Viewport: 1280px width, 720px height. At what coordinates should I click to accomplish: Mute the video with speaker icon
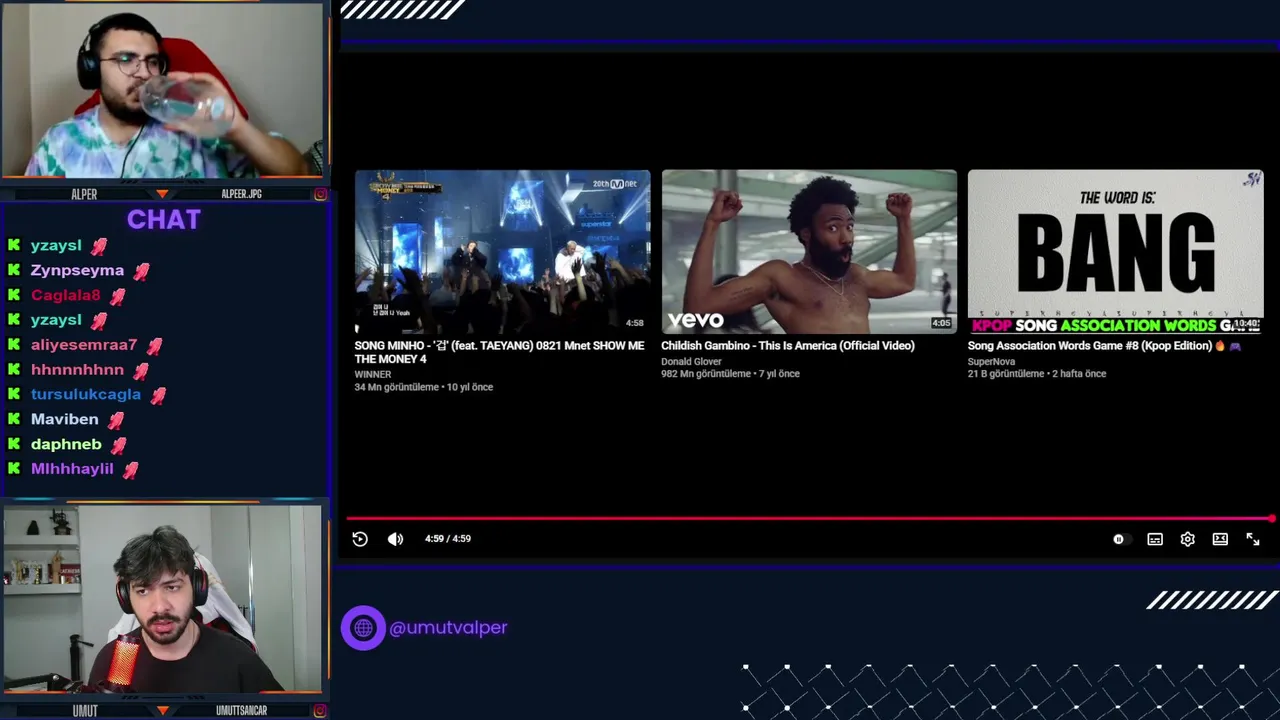396,539
